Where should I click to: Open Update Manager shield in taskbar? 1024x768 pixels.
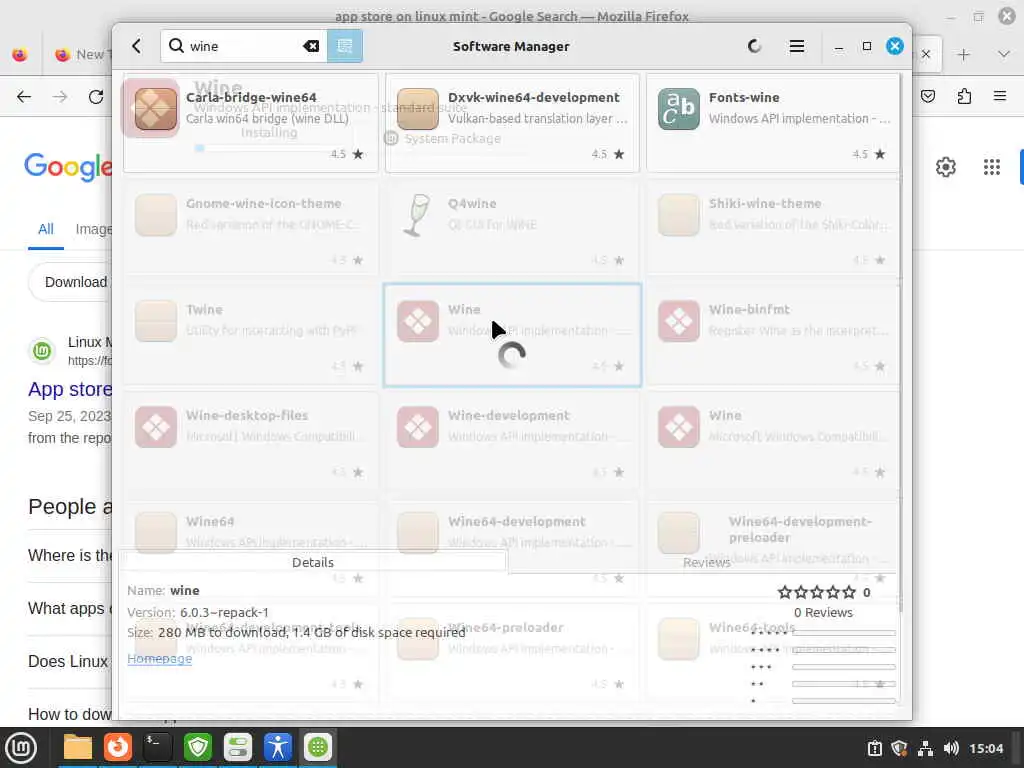(198, 748)
